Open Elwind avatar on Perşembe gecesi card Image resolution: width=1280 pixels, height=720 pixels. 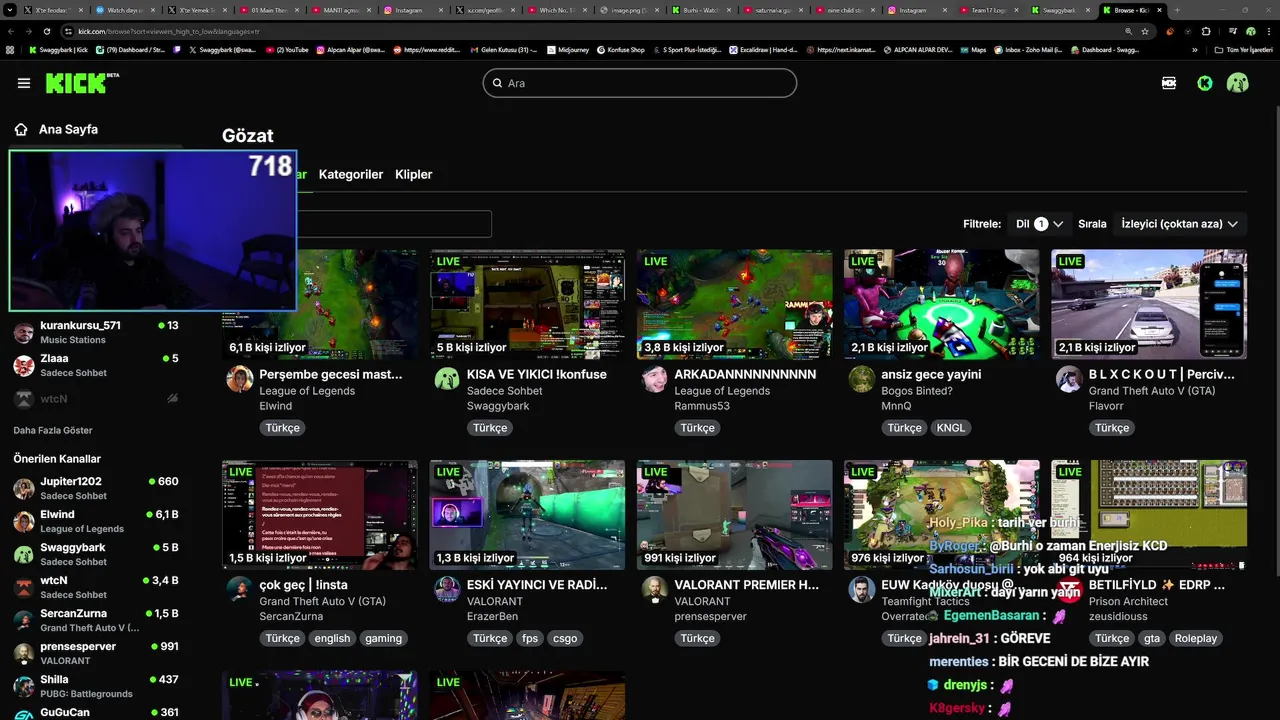[x=239, y=379]
